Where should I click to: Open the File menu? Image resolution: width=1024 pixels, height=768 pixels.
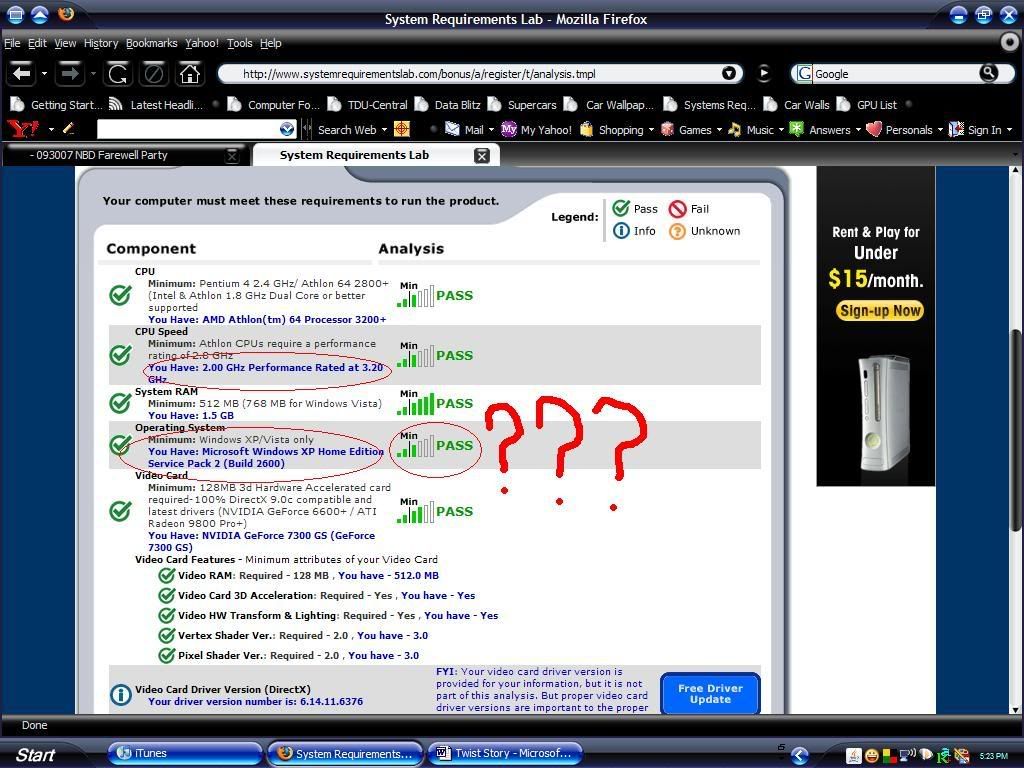pos(12,43)
